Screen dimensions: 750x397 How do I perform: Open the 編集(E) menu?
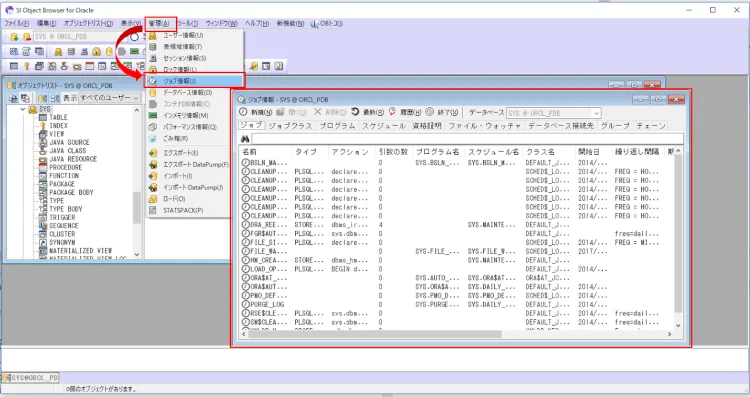click(x=46, y=23)
